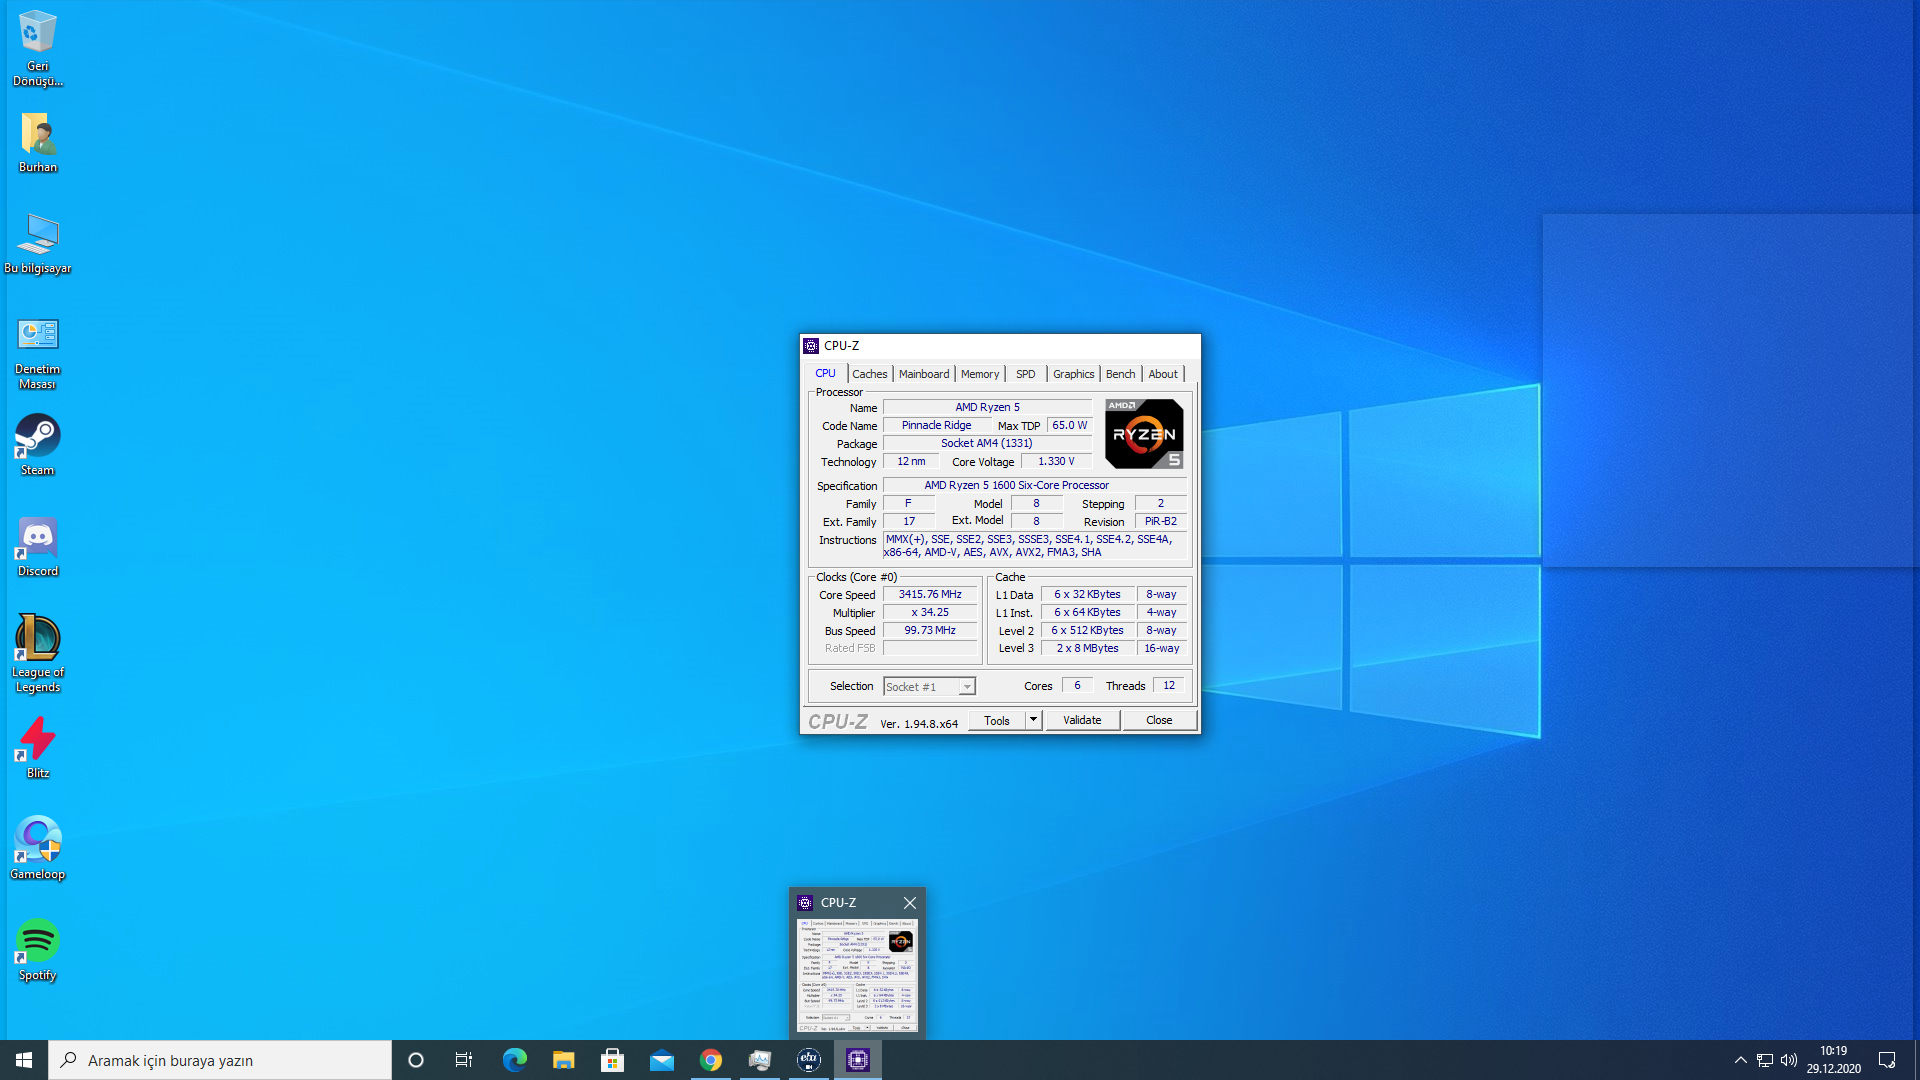Screen dimensions: 1920x1080
Task: Click the Validate button
Action: [1082, 720]
